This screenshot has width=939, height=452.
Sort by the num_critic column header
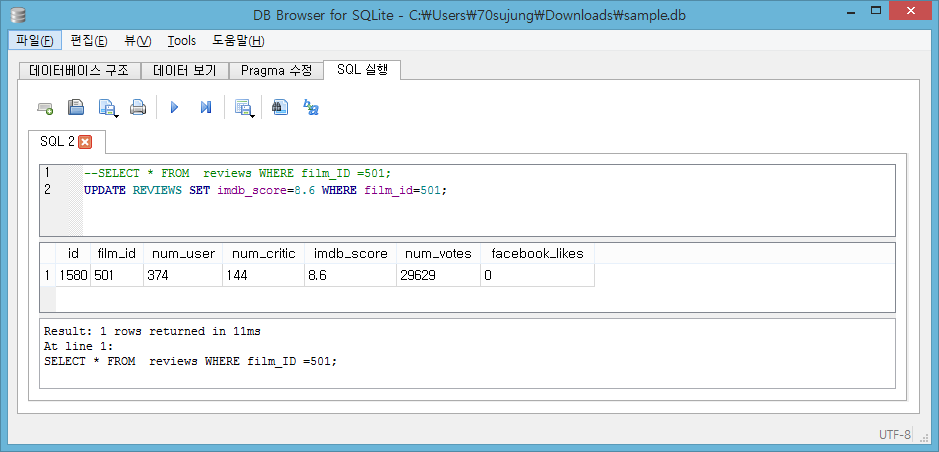tap(263, 254)
